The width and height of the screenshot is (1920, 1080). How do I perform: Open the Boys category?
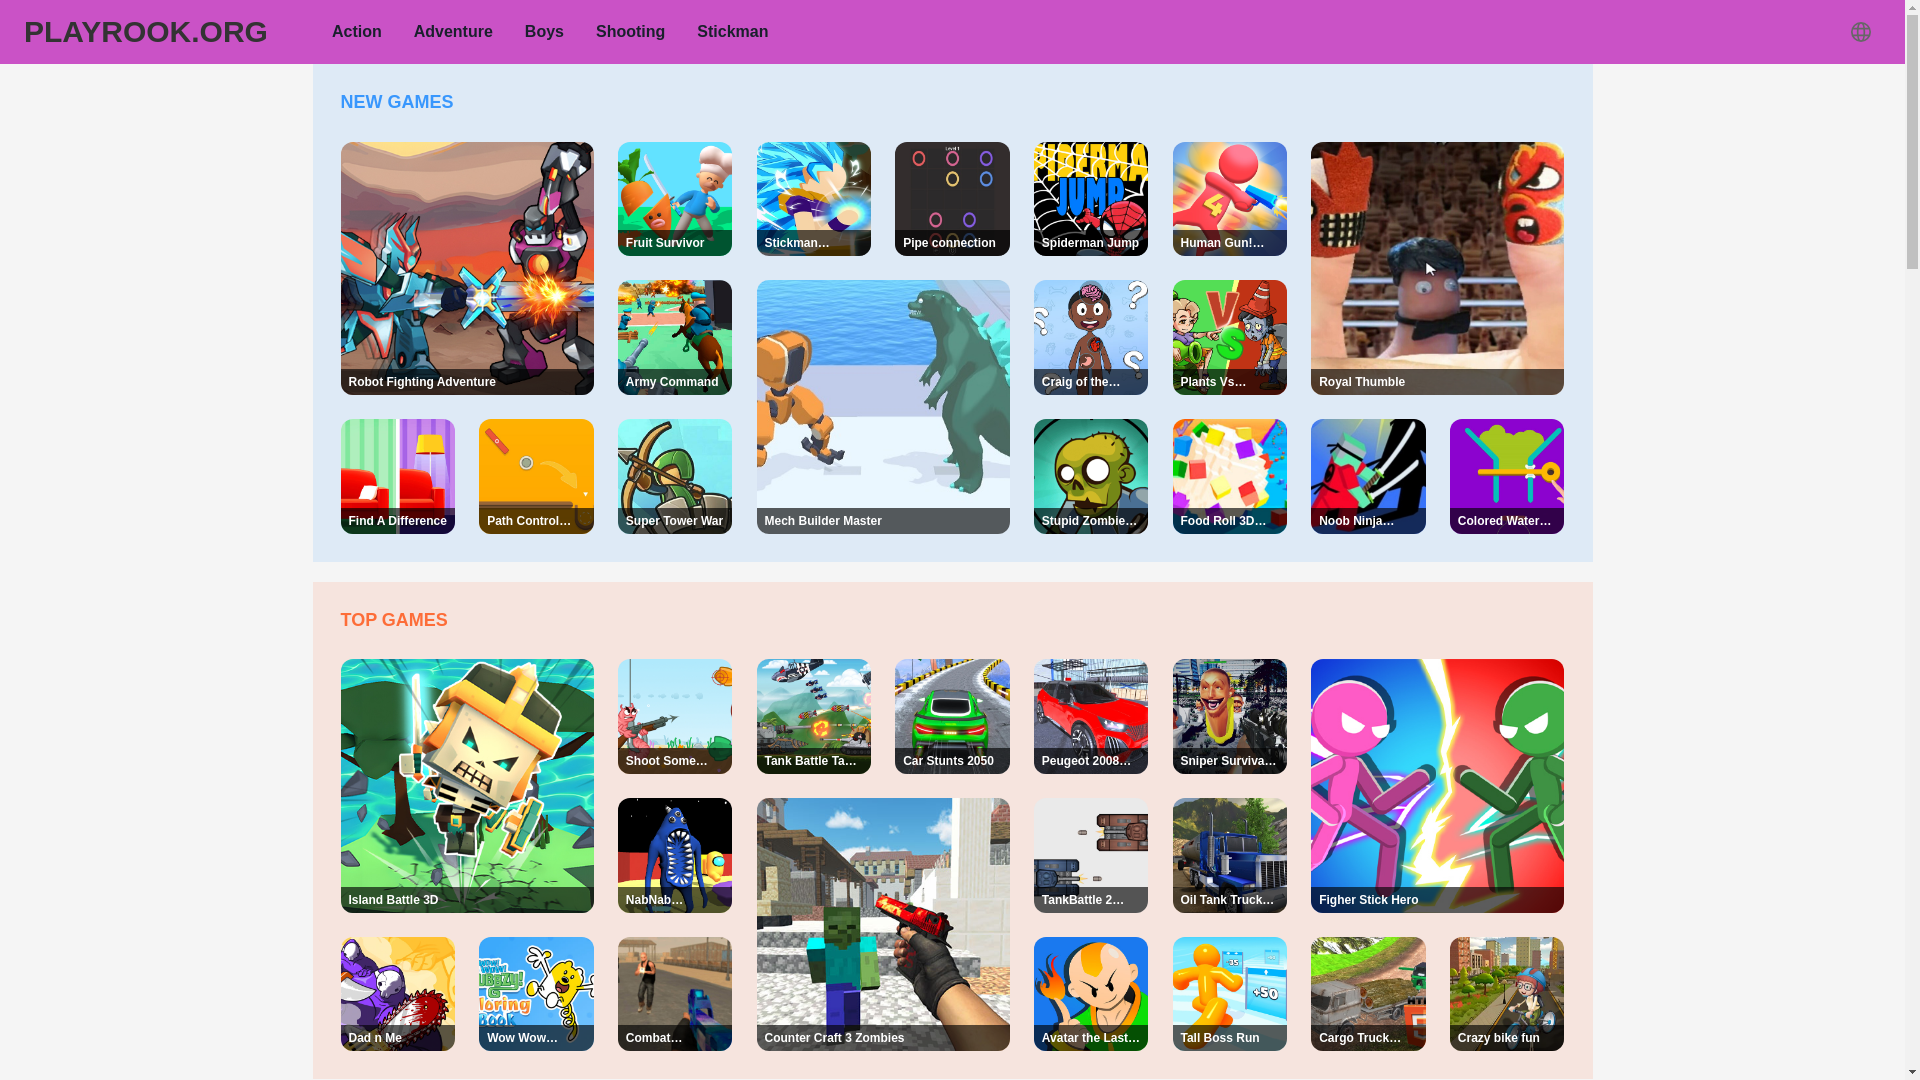pyautogui.click(x=544, y=32)
